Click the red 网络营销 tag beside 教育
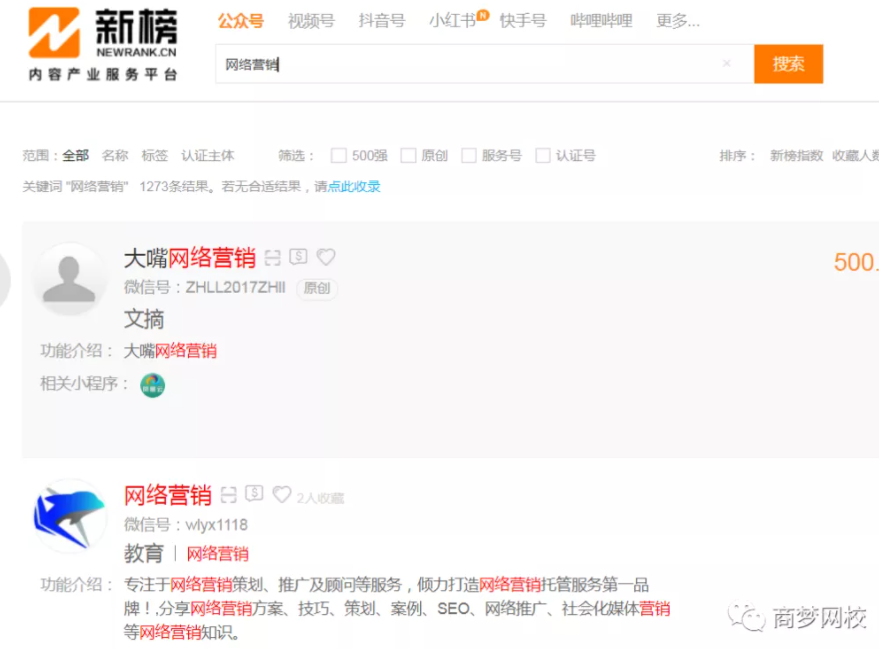The height and width of the screenshot is (649, 879). [218, 554]
